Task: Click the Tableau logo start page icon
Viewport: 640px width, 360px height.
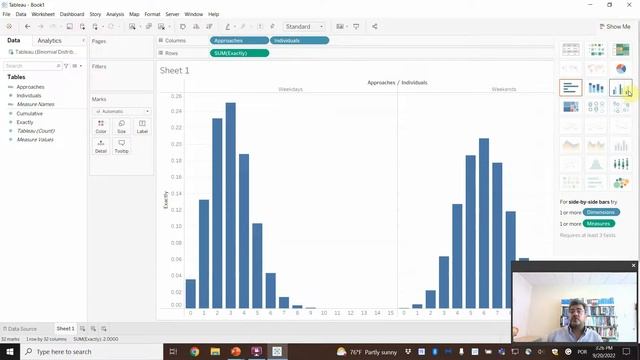Action: (x=9, y=27)
